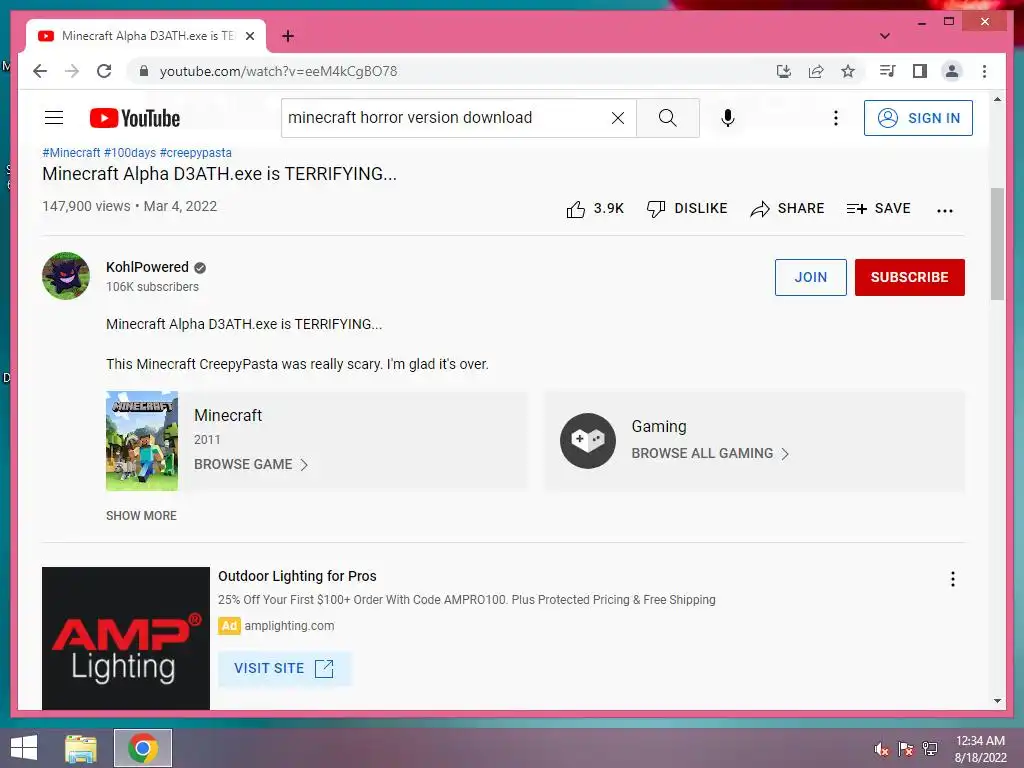The width and height of the screenshot is (1024, 768).
Task: Open BROWSE ALL GAMING link
Action: (711, 454)
